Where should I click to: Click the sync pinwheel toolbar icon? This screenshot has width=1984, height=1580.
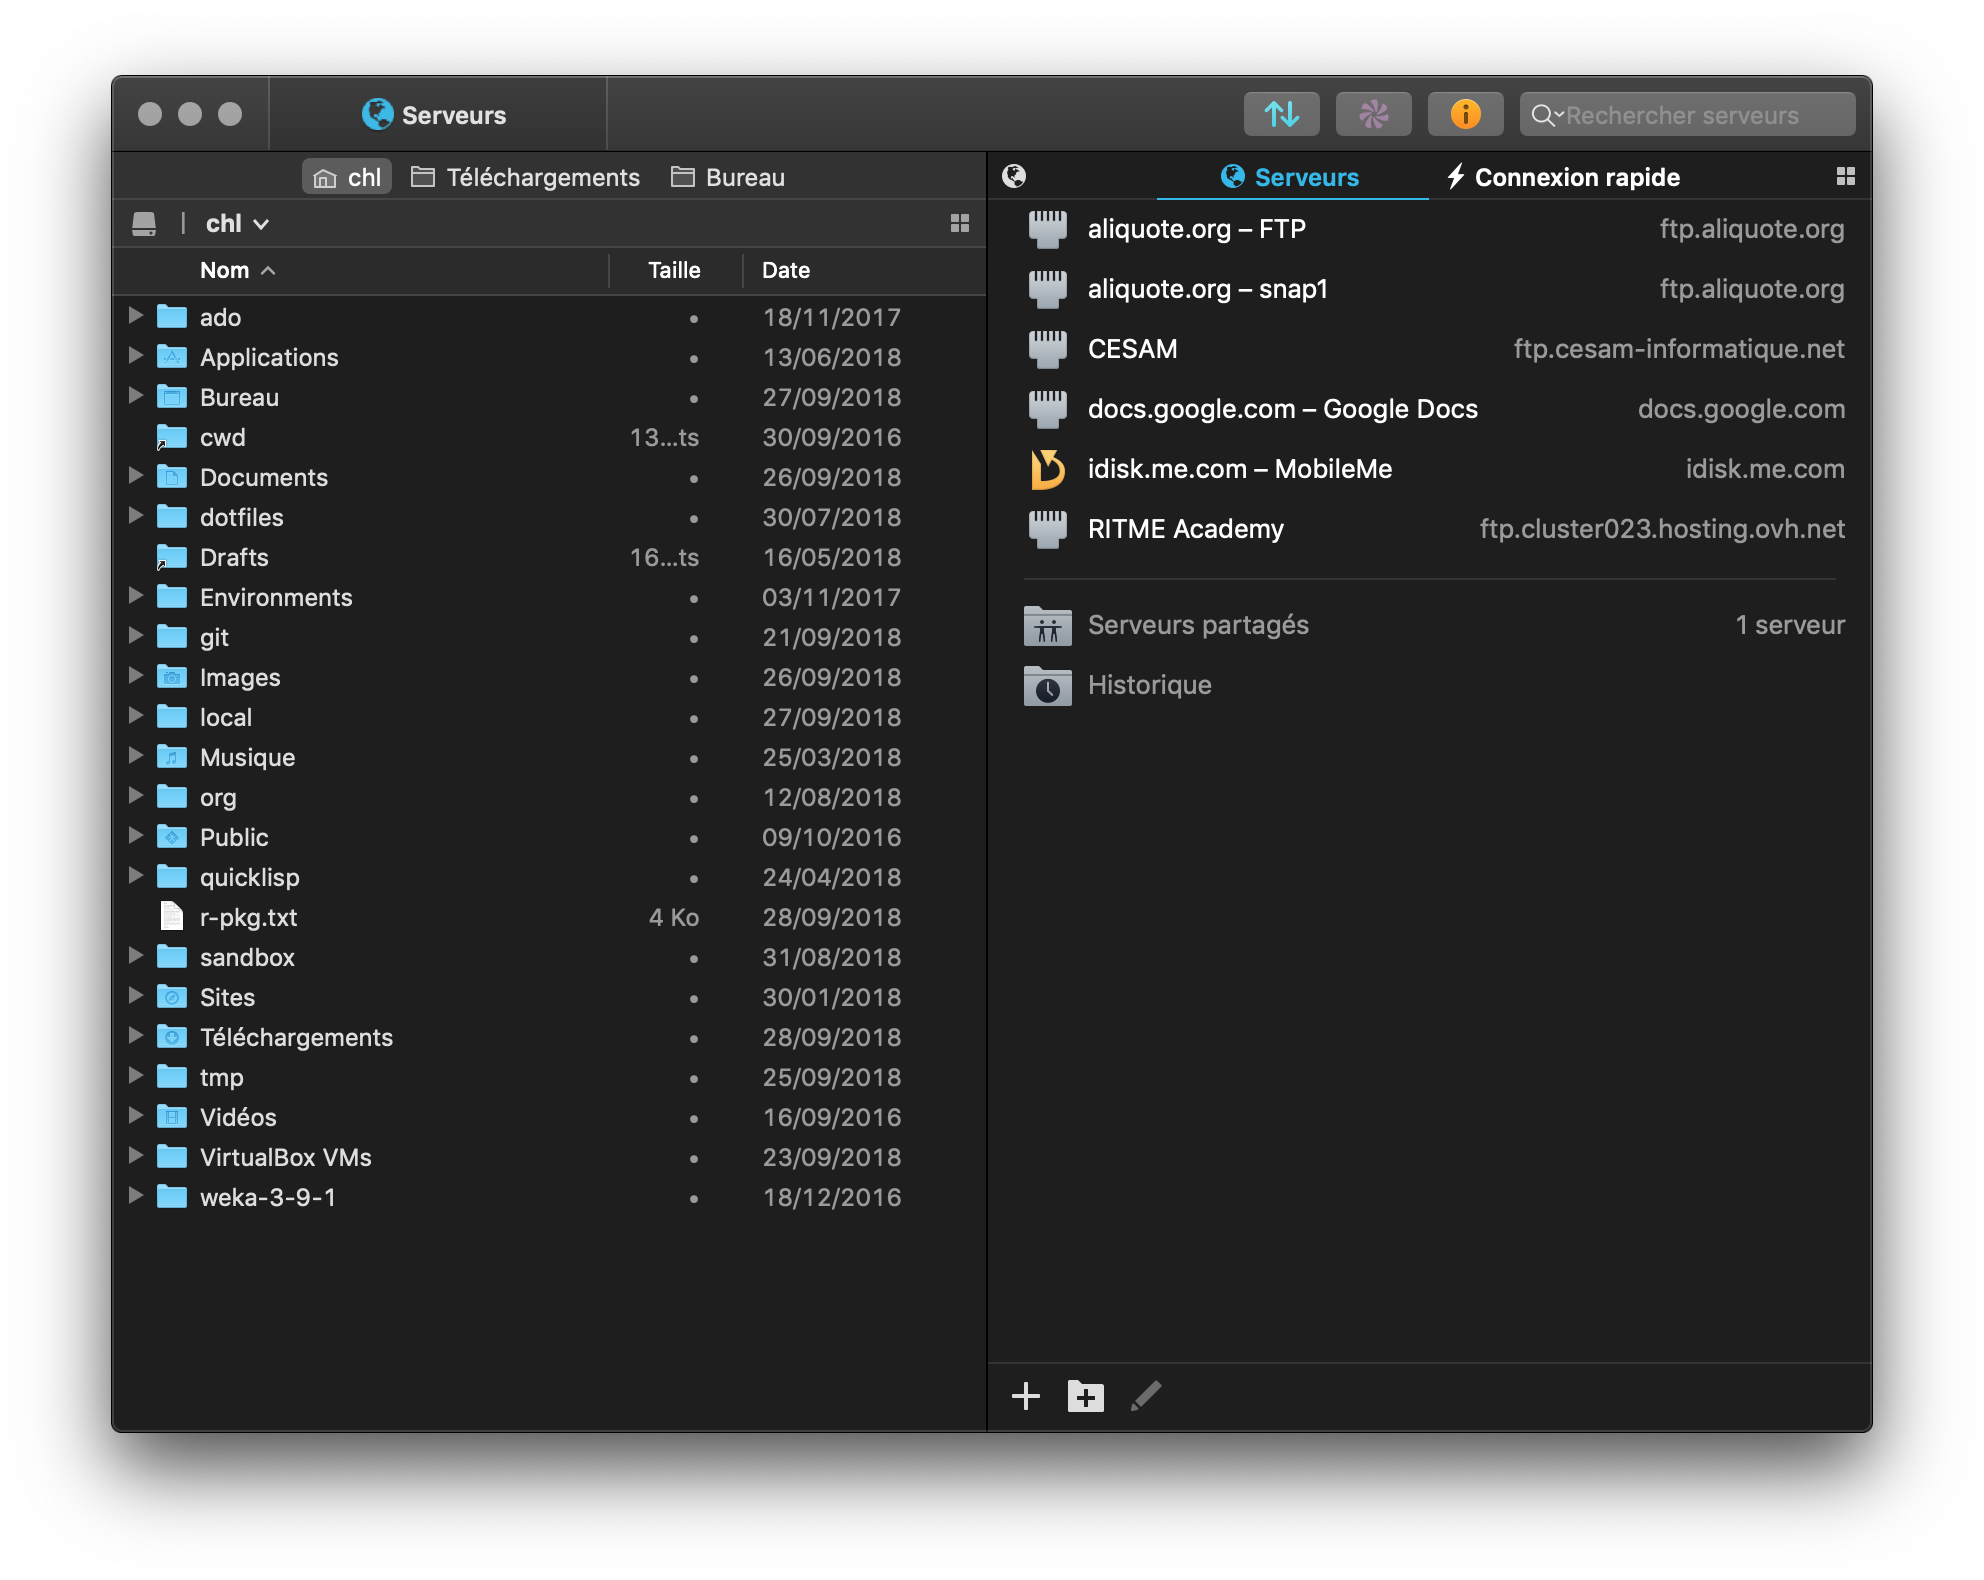pos(1373,114)
